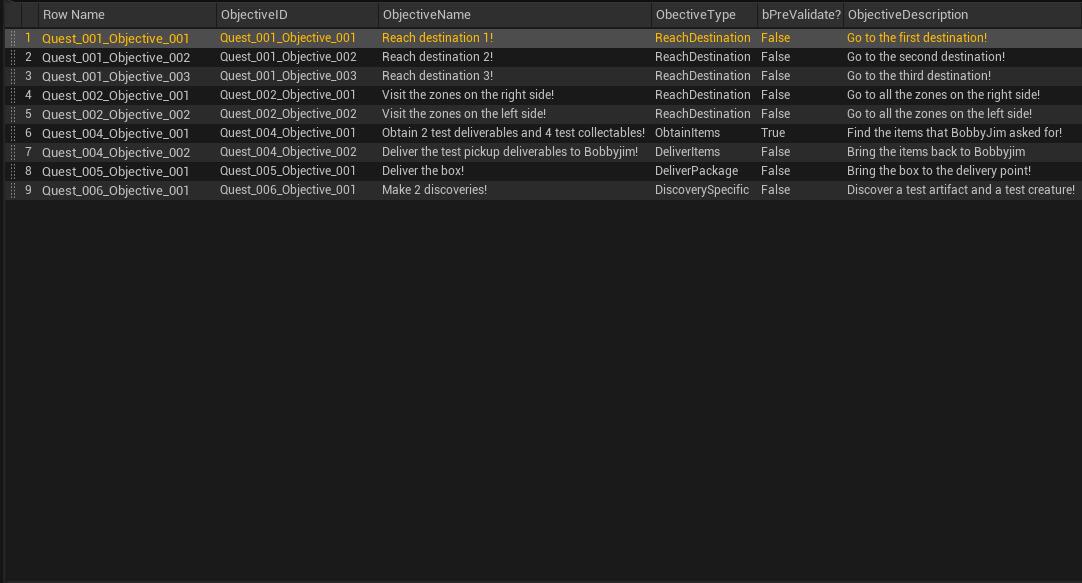Click the drag handle of row 8
The width and height of the screenshot is (1082, 583).
pyautogui.click(x=12, y=171)
